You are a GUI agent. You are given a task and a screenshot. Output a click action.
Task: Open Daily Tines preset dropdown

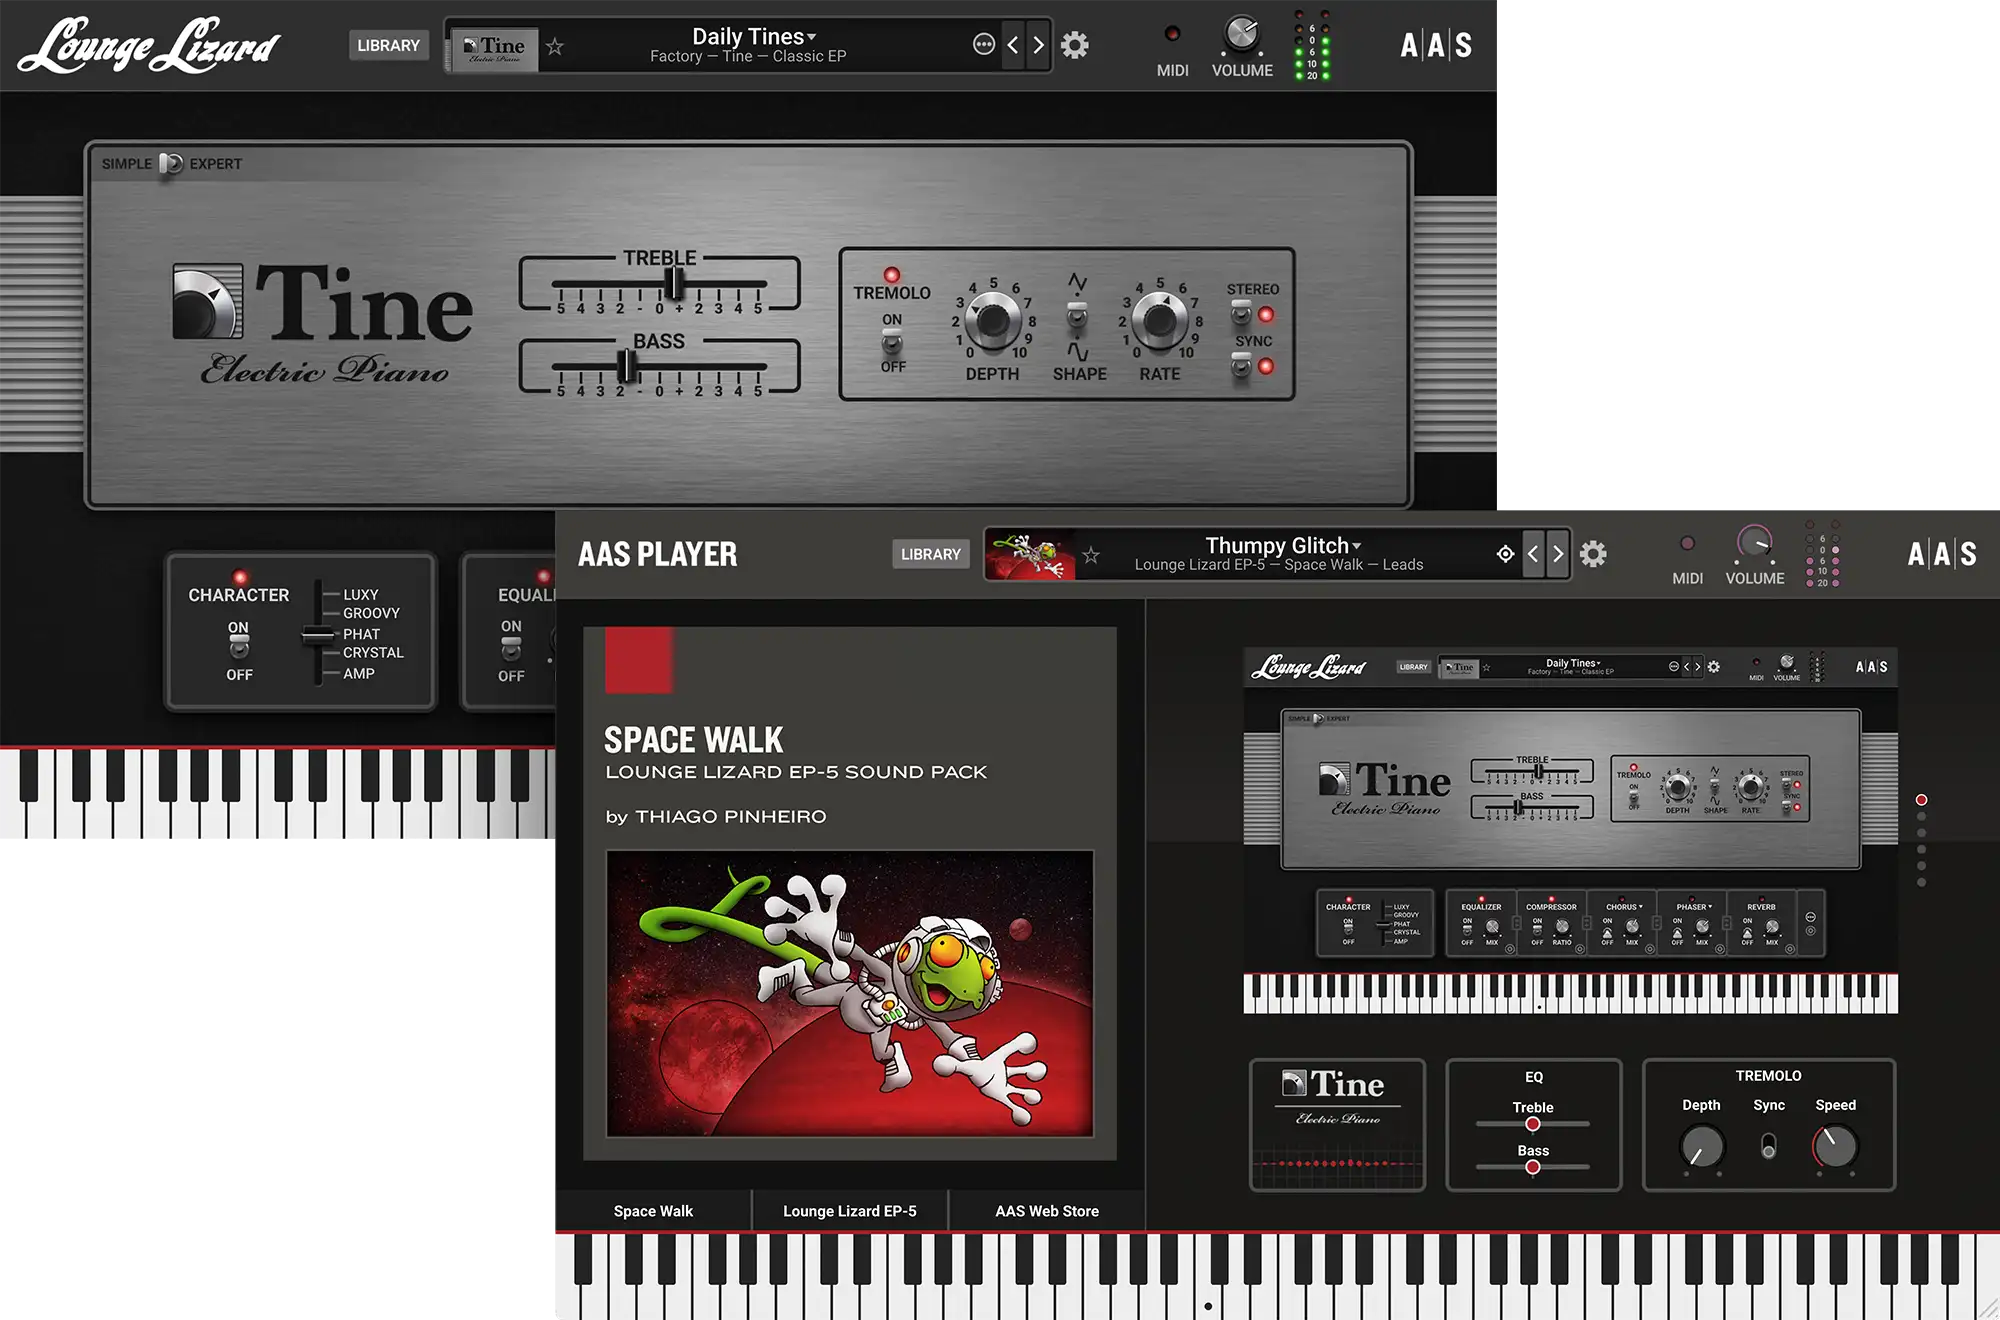(754, 36)
